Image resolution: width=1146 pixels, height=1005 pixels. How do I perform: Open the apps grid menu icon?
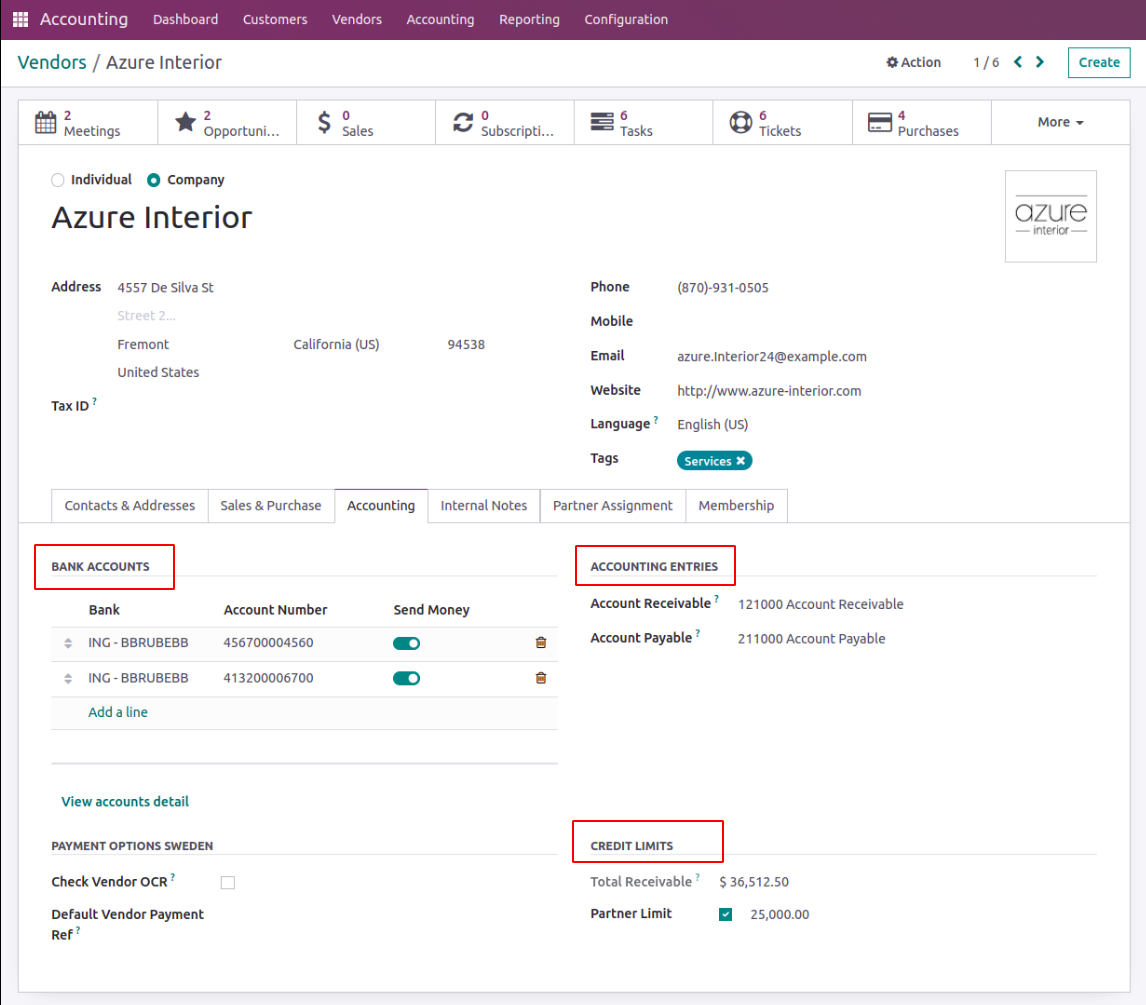(20, 20)
